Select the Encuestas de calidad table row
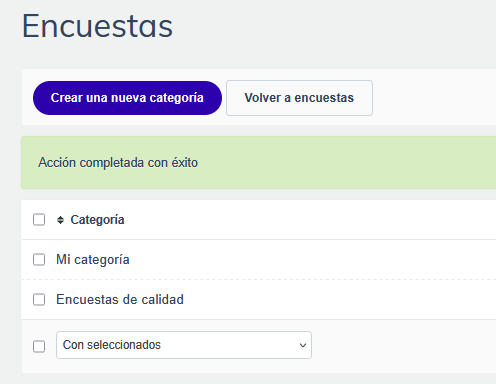 coord(259,300)
